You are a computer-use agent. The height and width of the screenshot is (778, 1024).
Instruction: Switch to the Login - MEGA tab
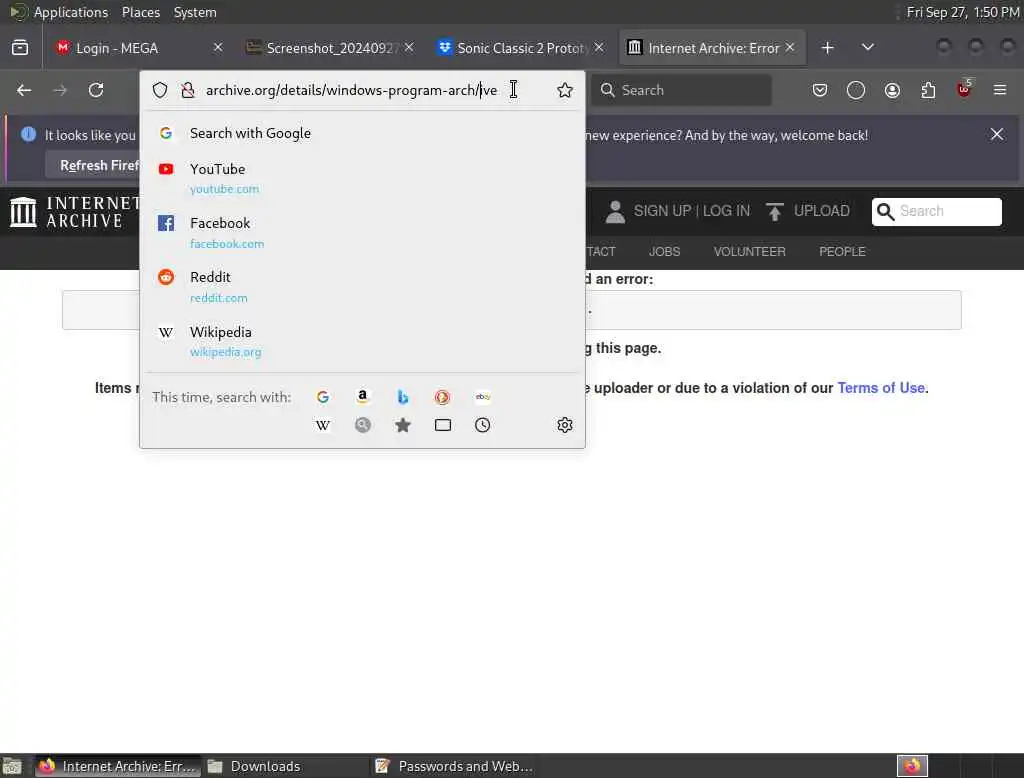coord(137,48)
